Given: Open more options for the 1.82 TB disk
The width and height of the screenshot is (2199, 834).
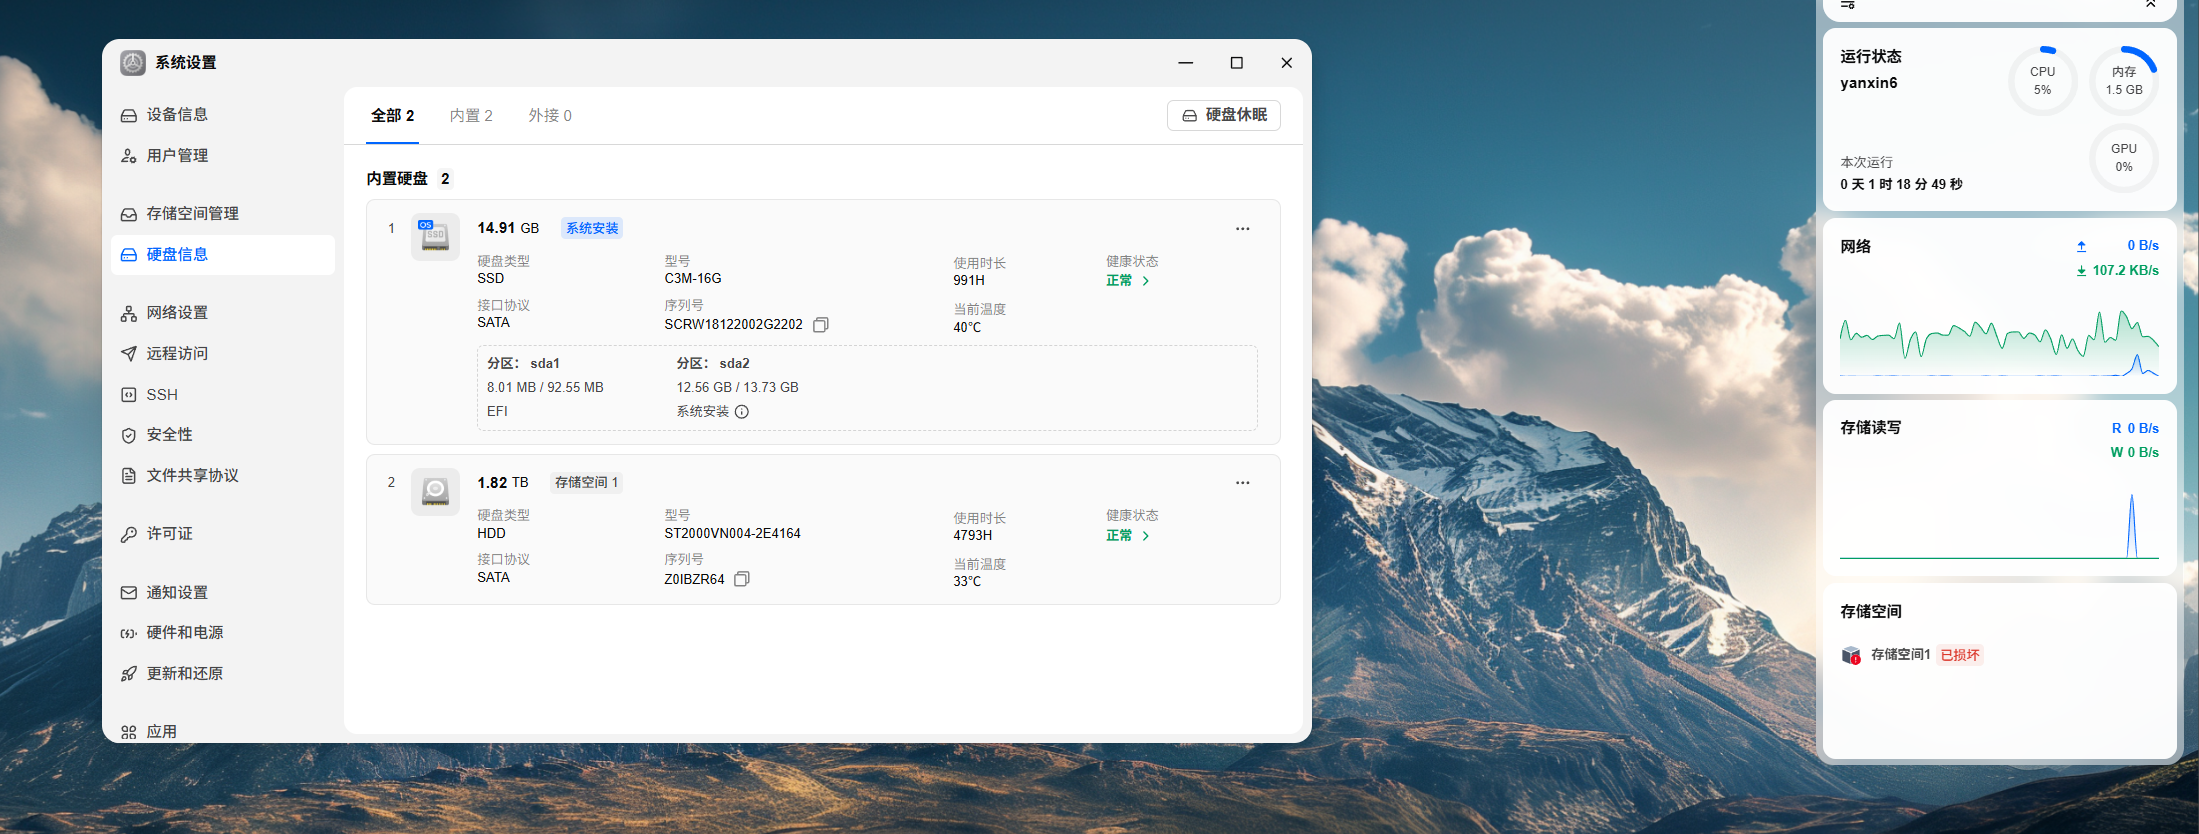Looking at the screenshot, I should pos(1242,483).
